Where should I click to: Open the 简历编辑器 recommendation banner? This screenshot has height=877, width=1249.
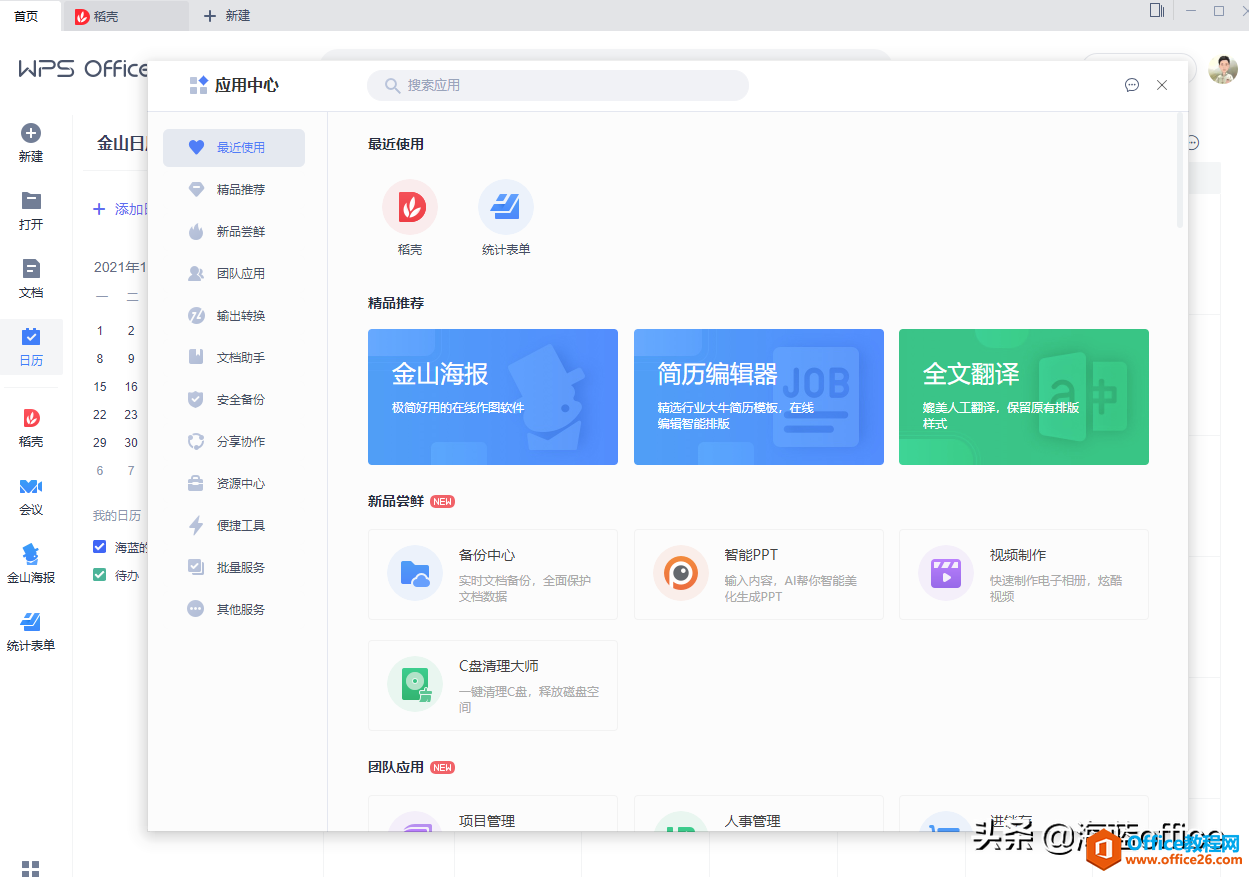(x=759, y=397)
